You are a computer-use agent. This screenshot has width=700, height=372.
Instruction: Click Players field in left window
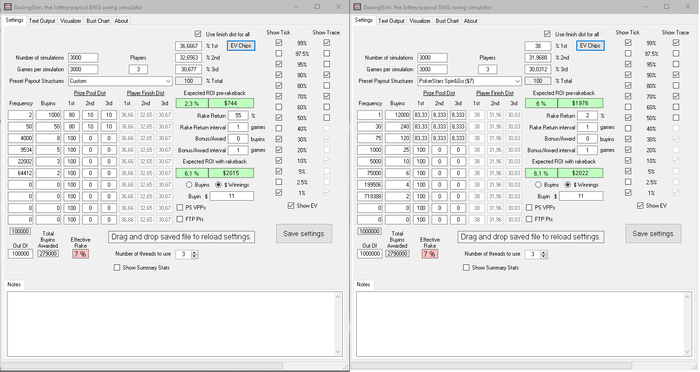click(138, 69)
